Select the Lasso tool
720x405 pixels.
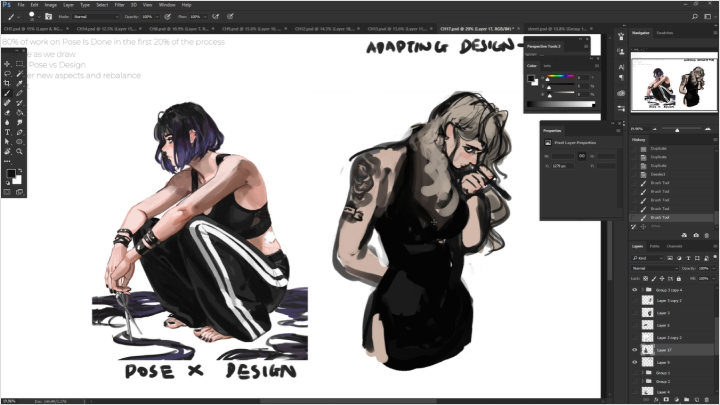point(7,73)
